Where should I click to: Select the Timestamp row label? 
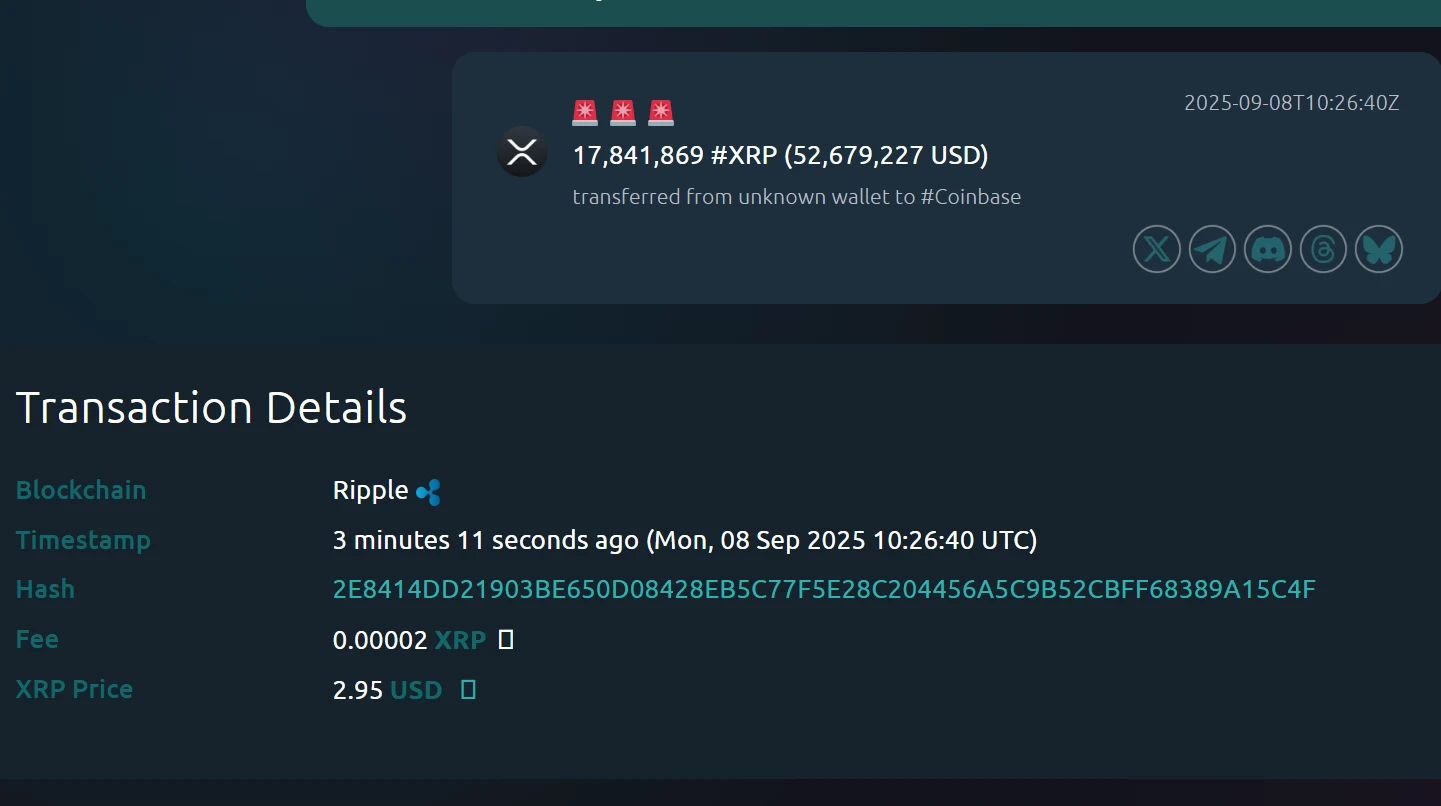83,539
